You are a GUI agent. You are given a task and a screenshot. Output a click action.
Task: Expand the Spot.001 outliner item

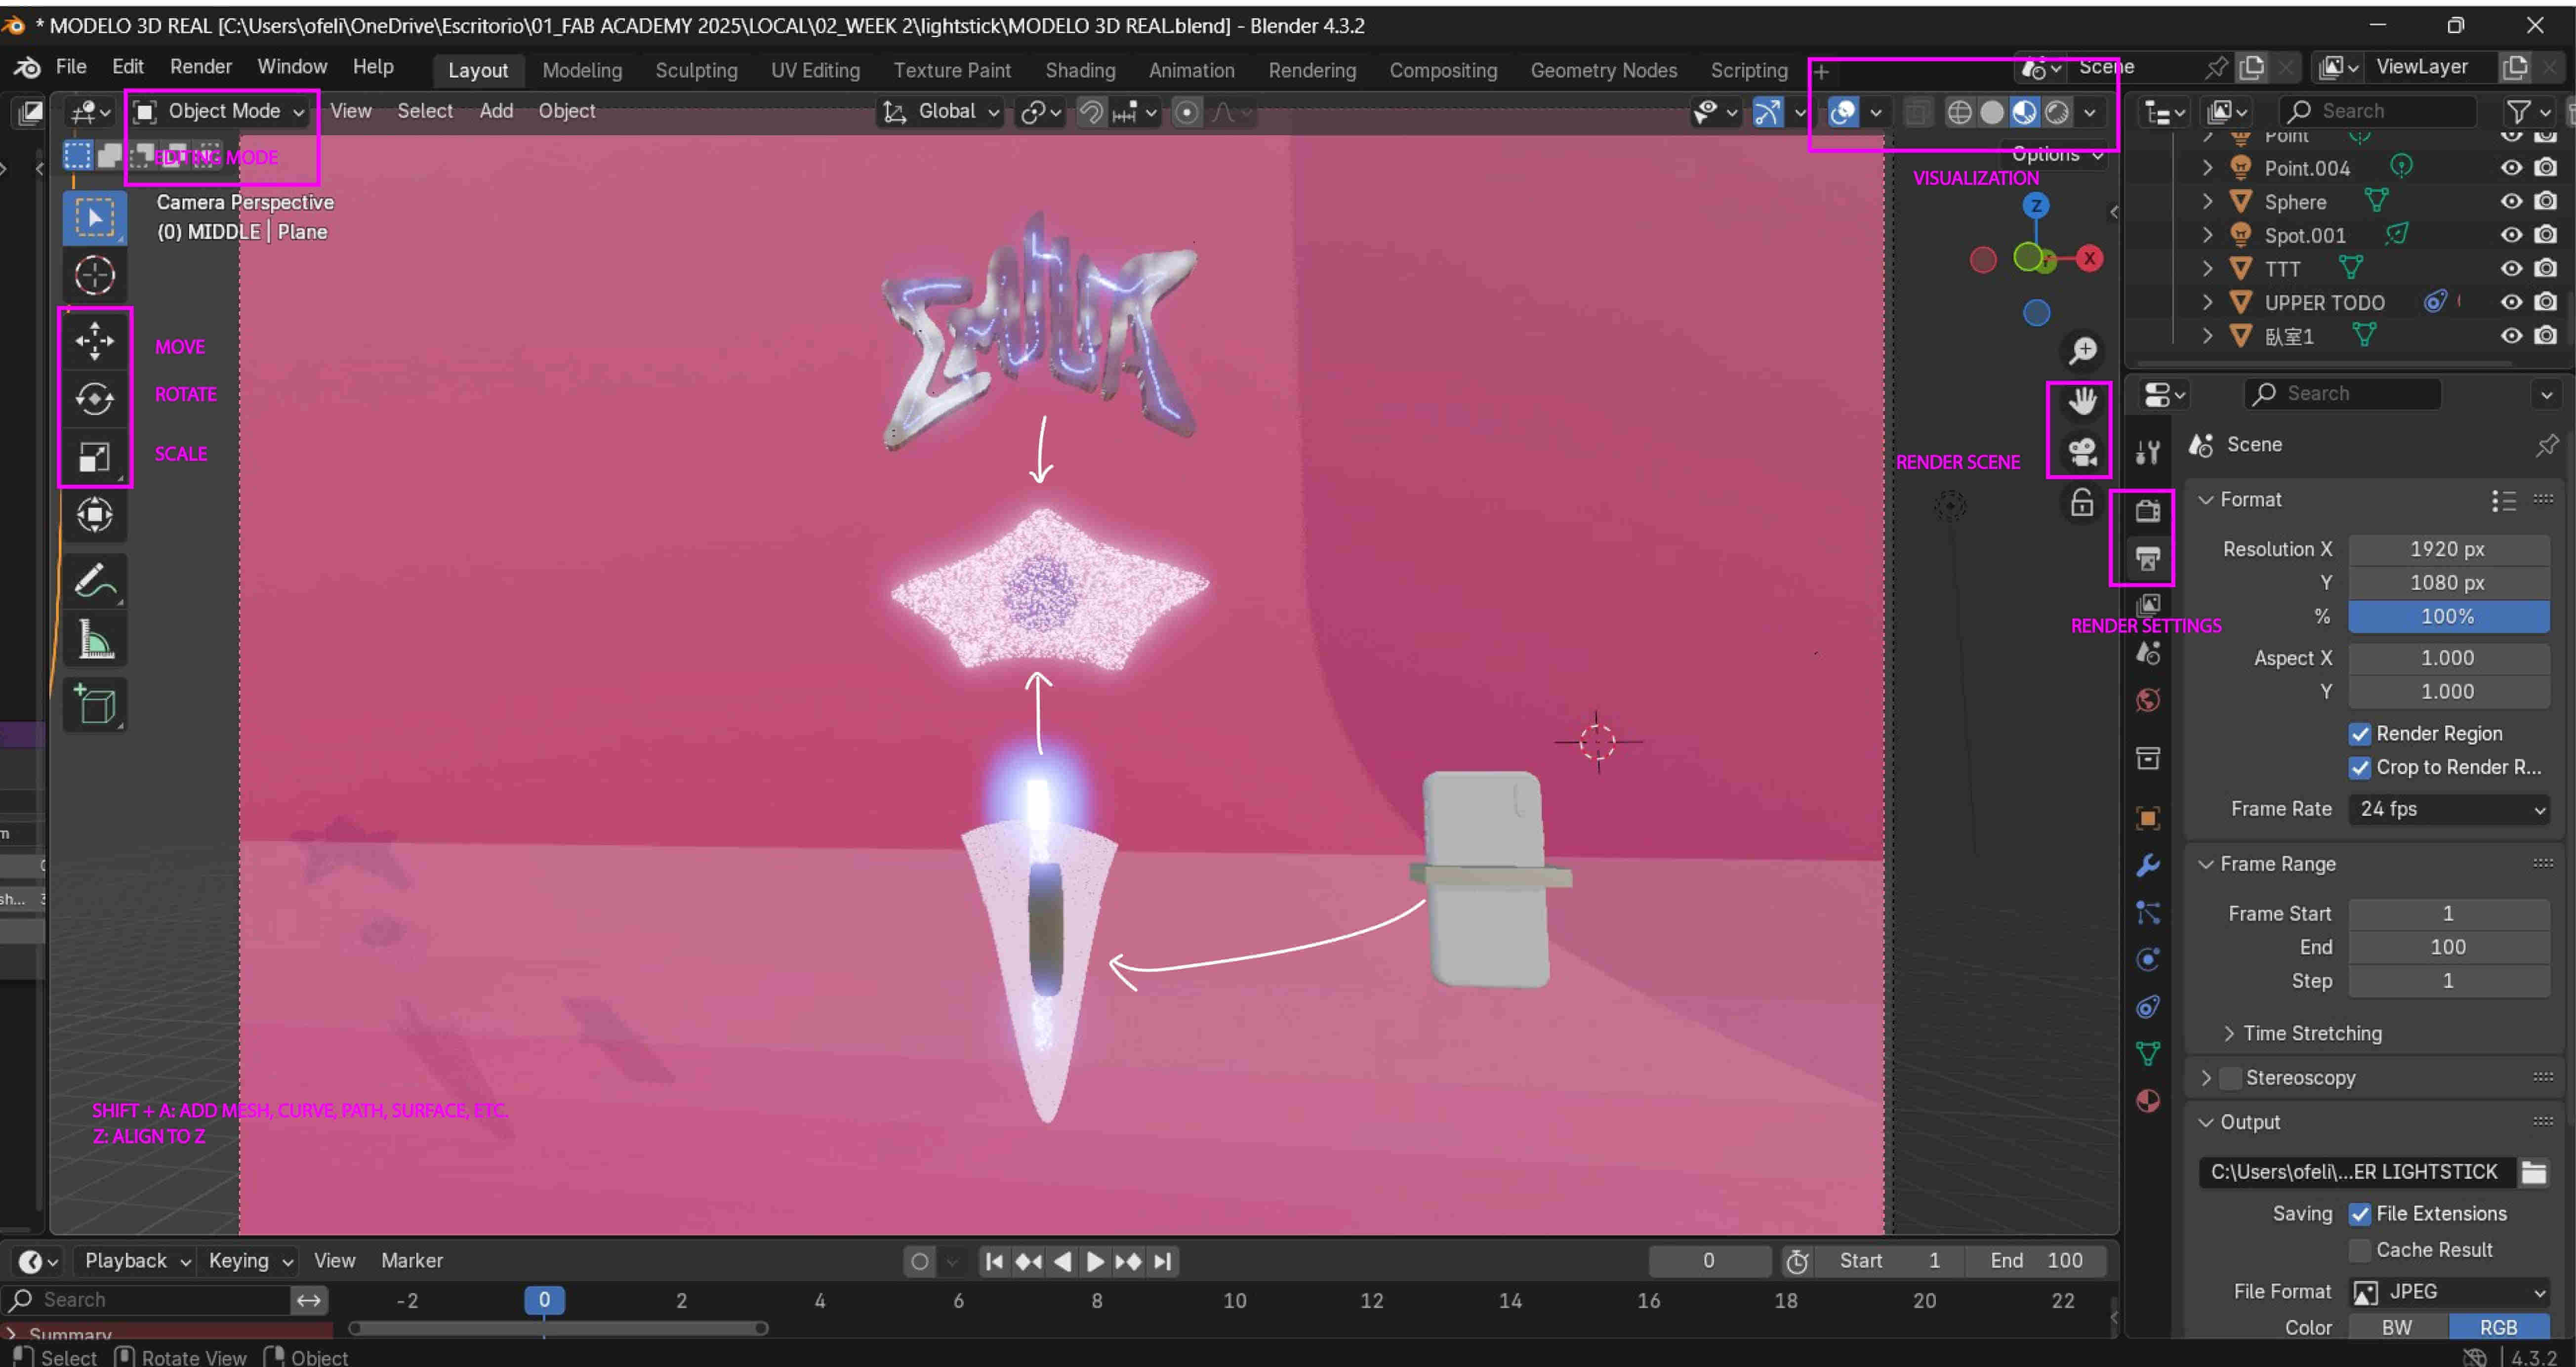tap(2208, 235)
